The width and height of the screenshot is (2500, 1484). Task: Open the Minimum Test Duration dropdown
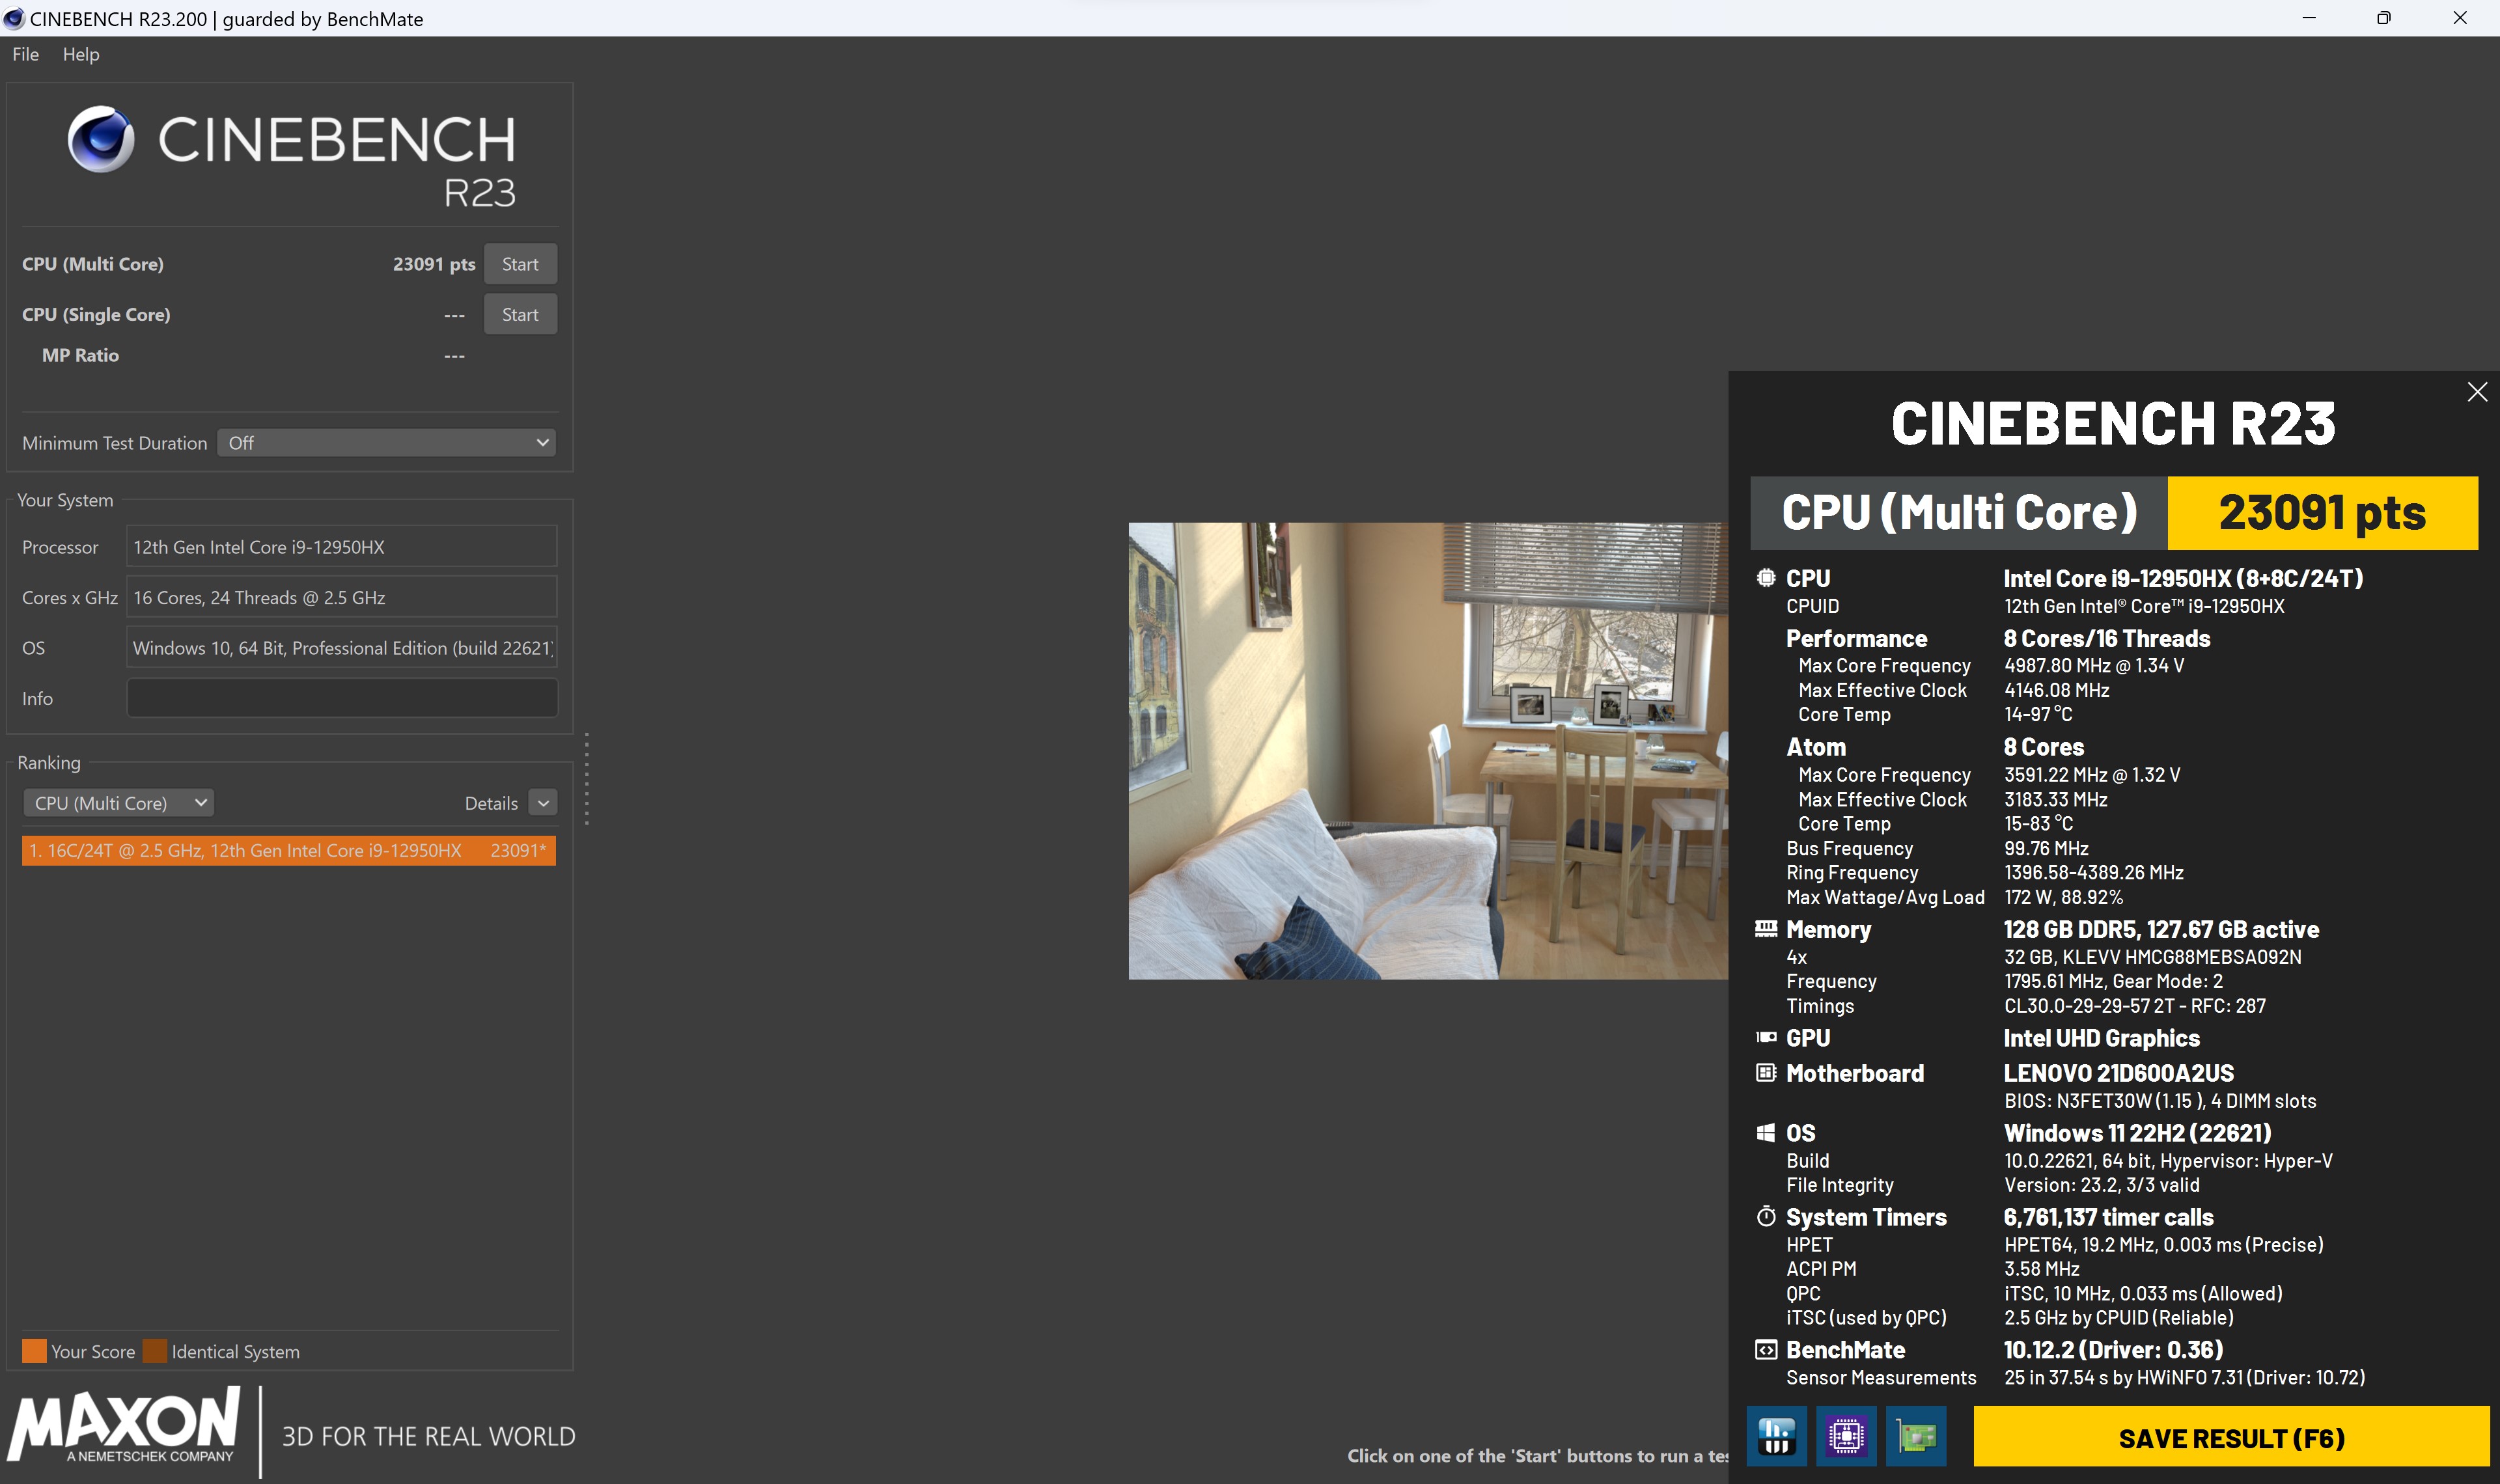[x=387, y=442]
